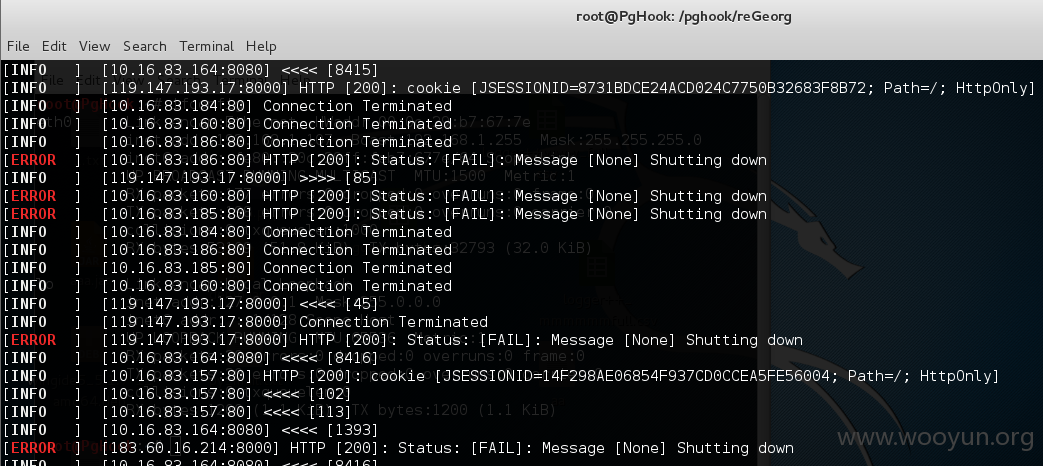Image resolution: width=1043 pixels, height=466 pixels.
Task: Click the 119.147.193.17:8000 <<<< [45] line
Action: pos(190,304)
